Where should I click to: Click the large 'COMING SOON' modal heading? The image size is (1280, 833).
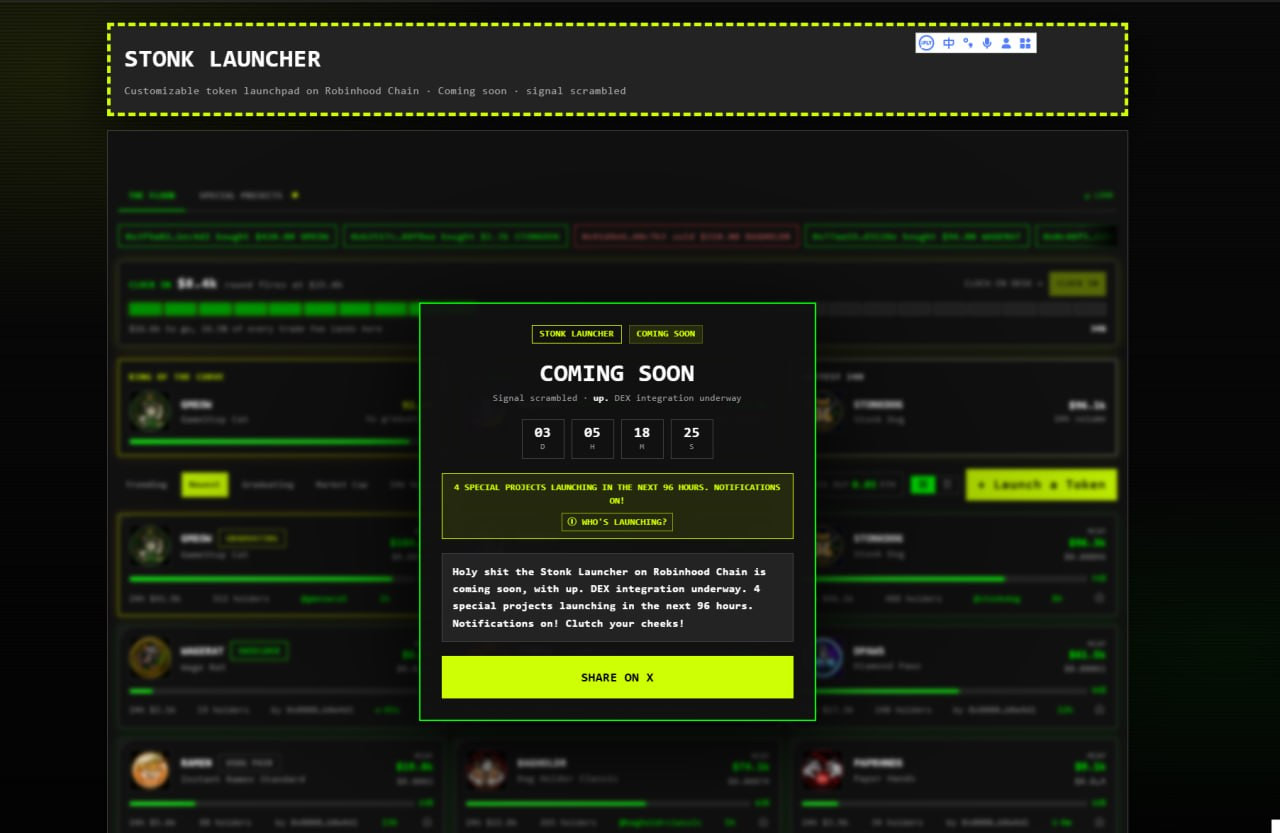(617, 373)
